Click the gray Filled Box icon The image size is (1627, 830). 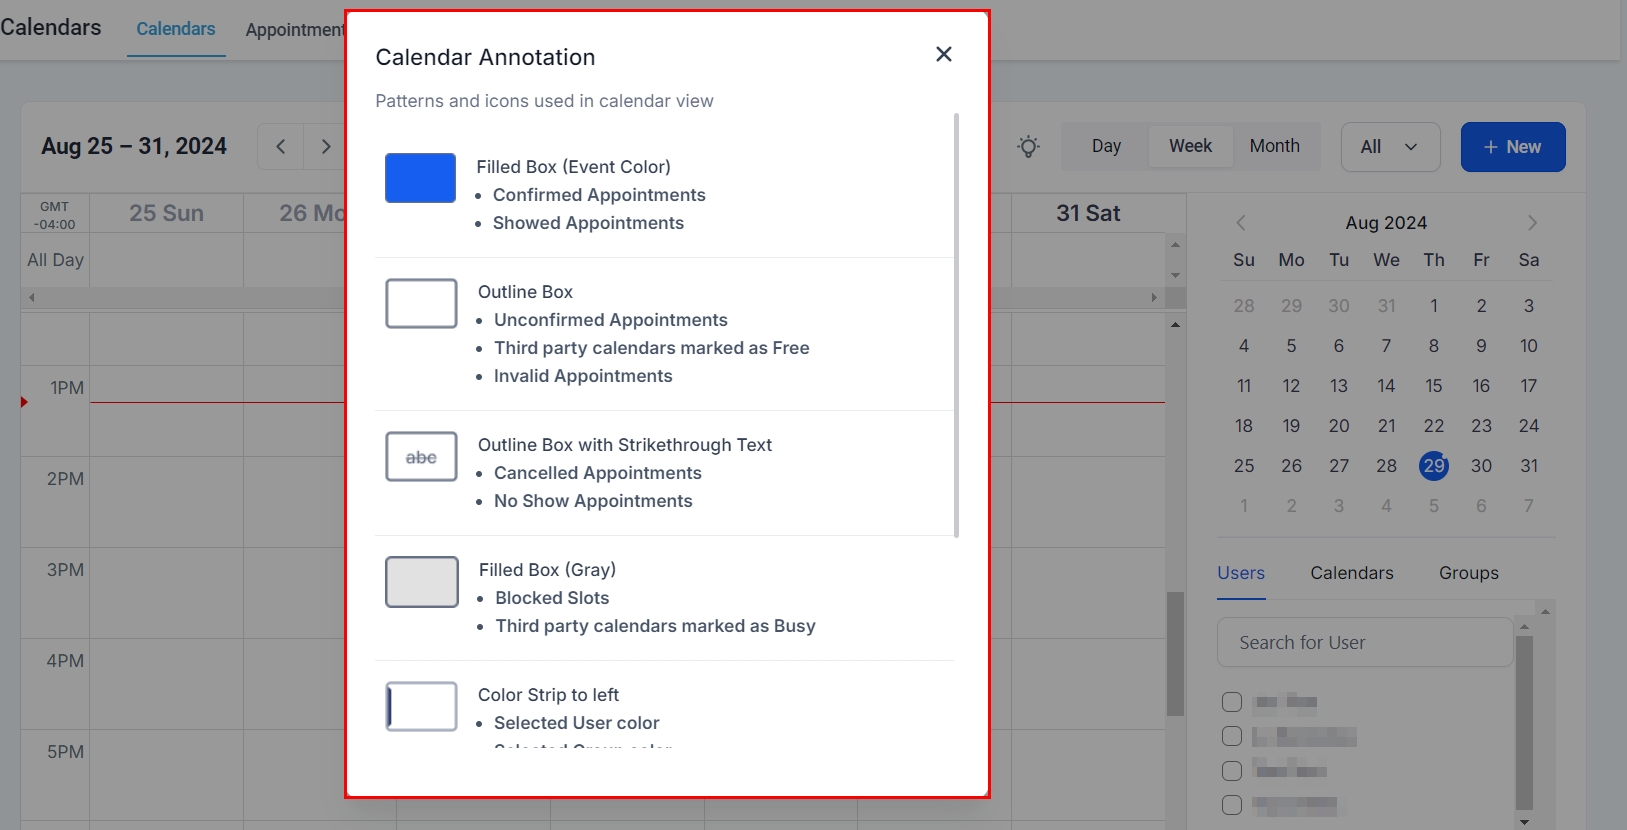pyautogui.click(x=421, y=582)
